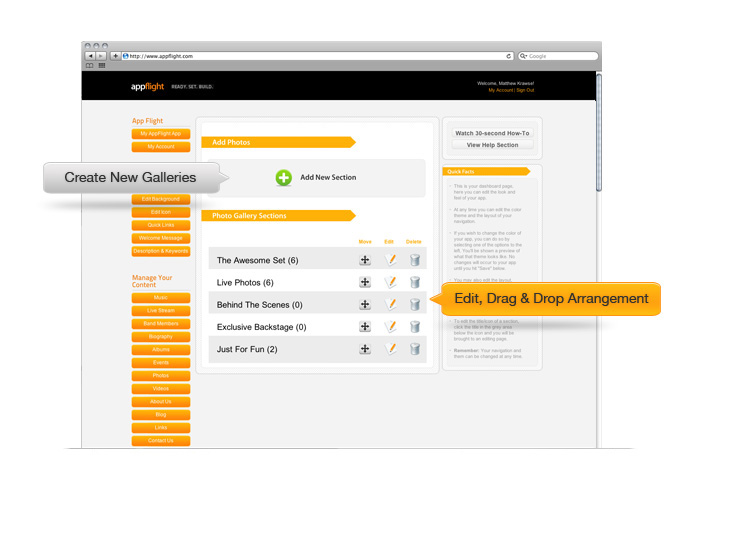This screenshot has height=540, width=732.
Task: Open Description & Keywords sidebar button
Action: pos(161,251)
